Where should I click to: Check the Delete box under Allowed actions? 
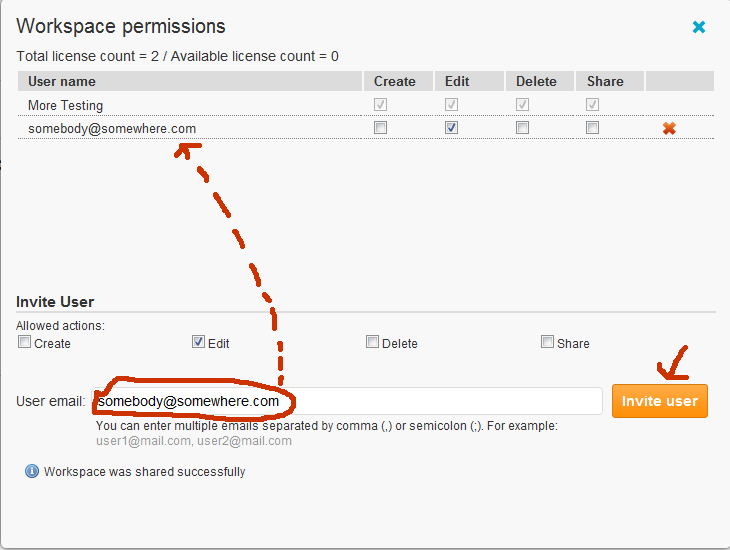point(373,342)
